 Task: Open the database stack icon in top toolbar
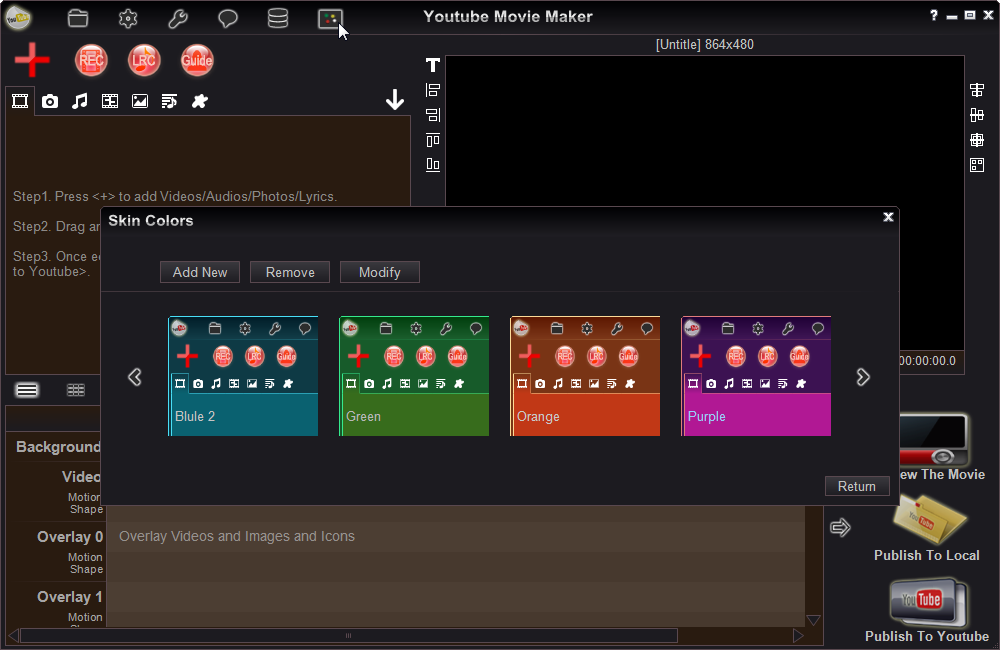coord(277,18)
